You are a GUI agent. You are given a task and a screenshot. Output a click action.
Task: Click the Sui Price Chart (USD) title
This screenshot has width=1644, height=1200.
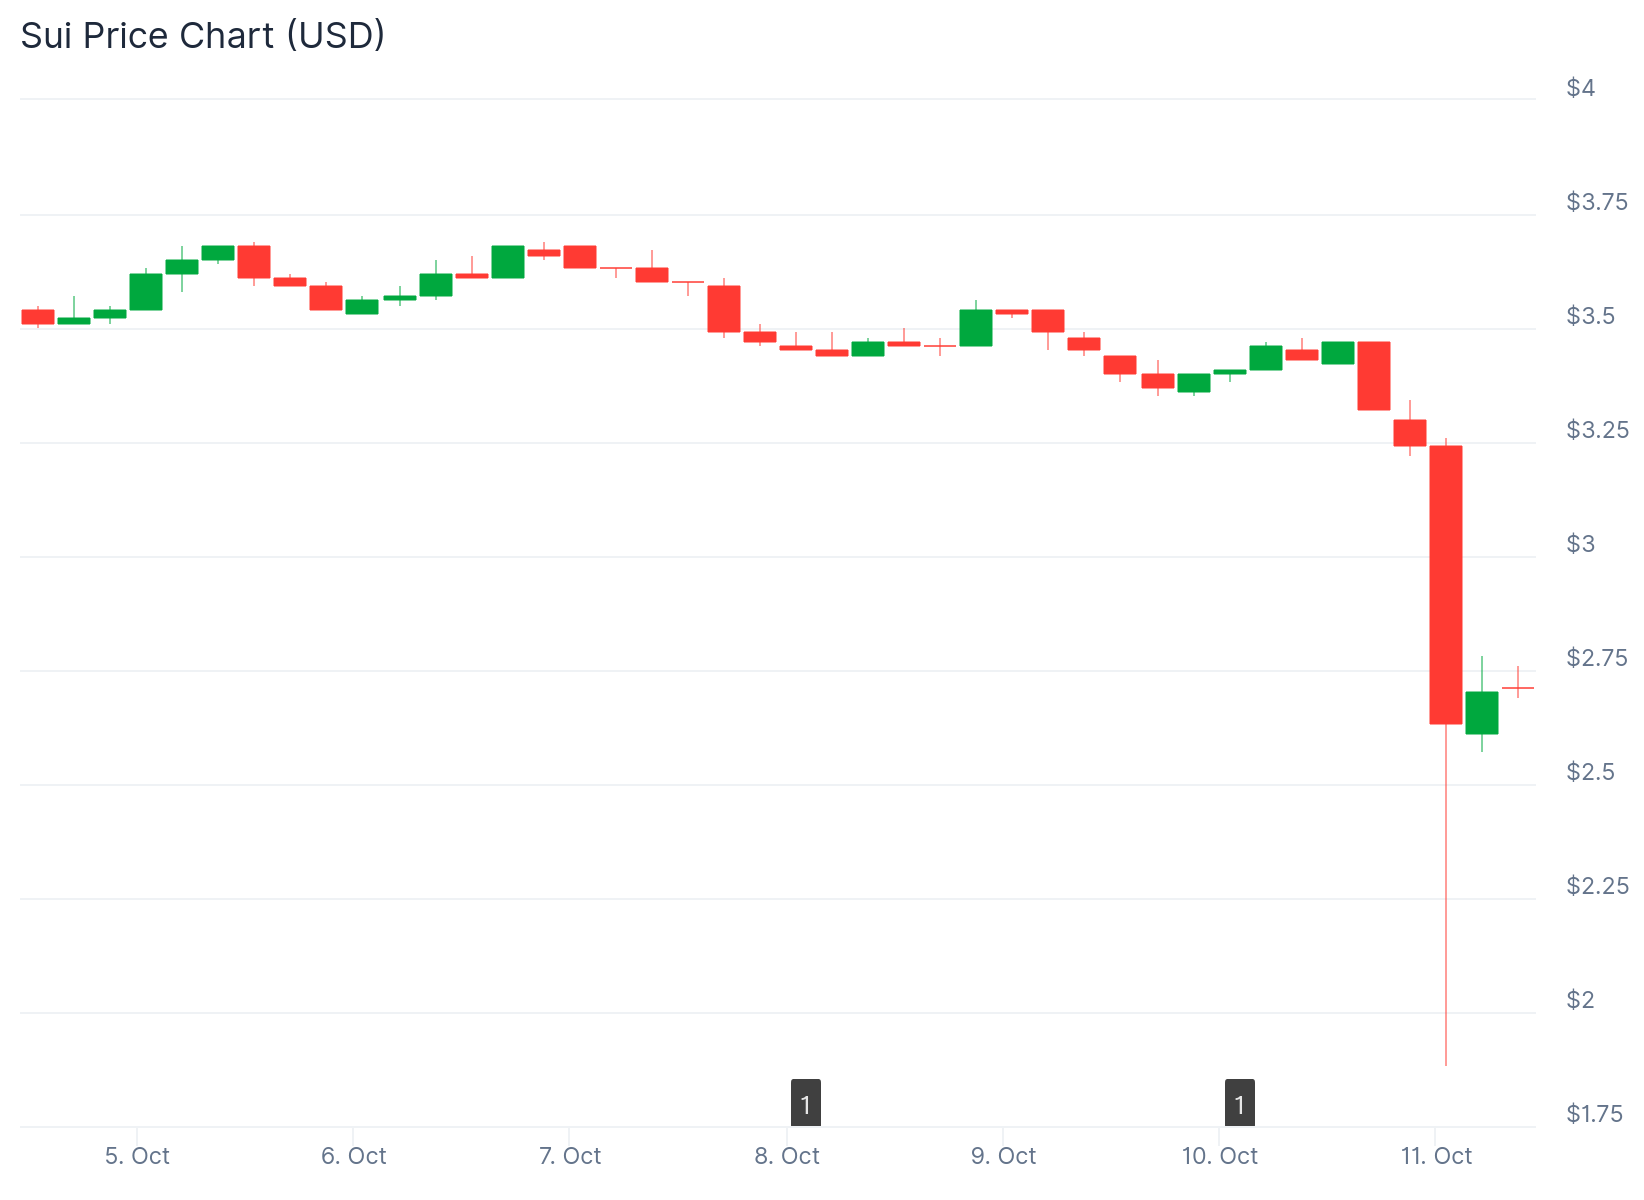(x=203, y=36)
